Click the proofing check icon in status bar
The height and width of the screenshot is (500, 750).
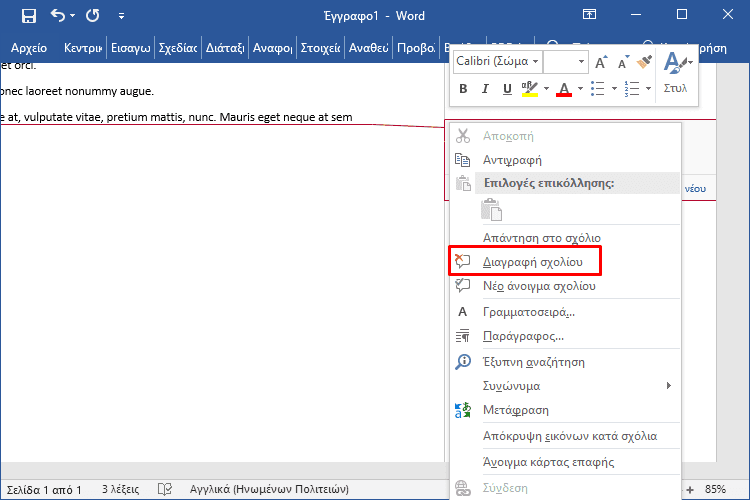coord(165,489)
